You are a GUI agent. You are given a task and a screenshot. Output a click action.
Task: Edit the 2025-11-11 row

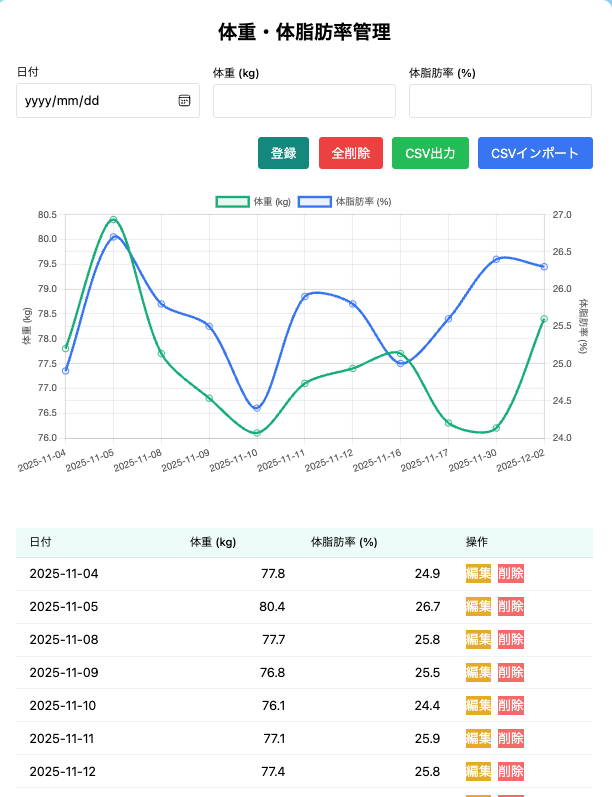pyautogui.click(x=478, y=739)
